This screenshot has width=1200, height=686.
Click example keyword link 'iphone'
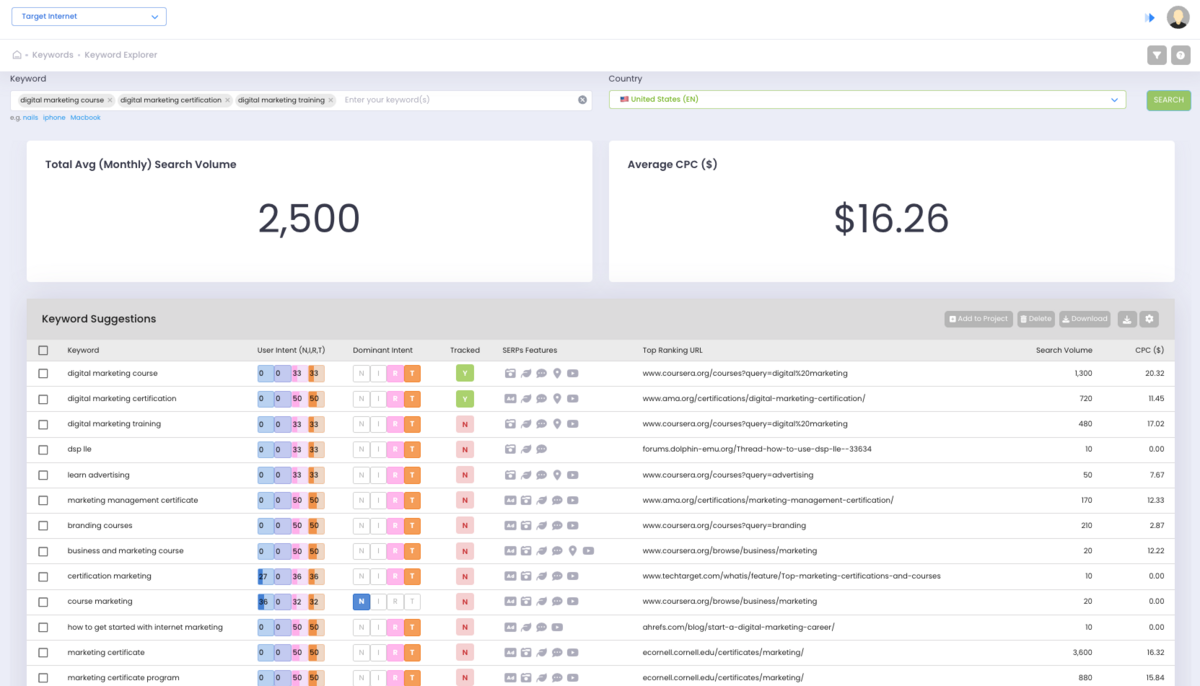tap(54, 118)
